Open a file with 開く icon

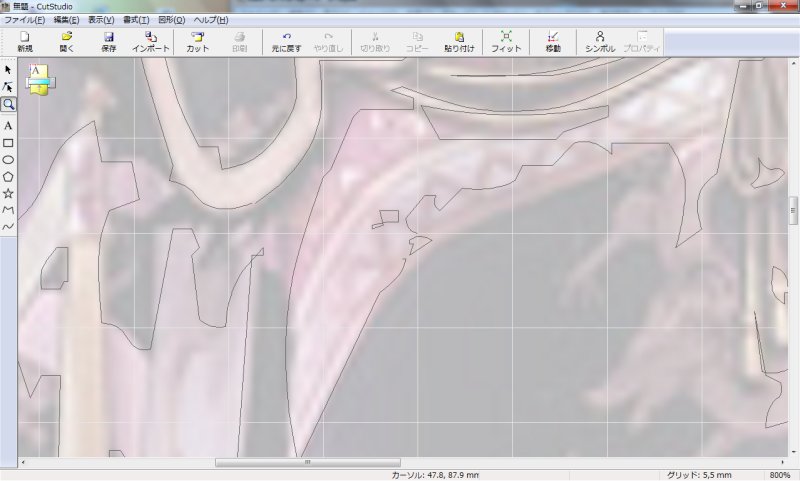point(66,42)
